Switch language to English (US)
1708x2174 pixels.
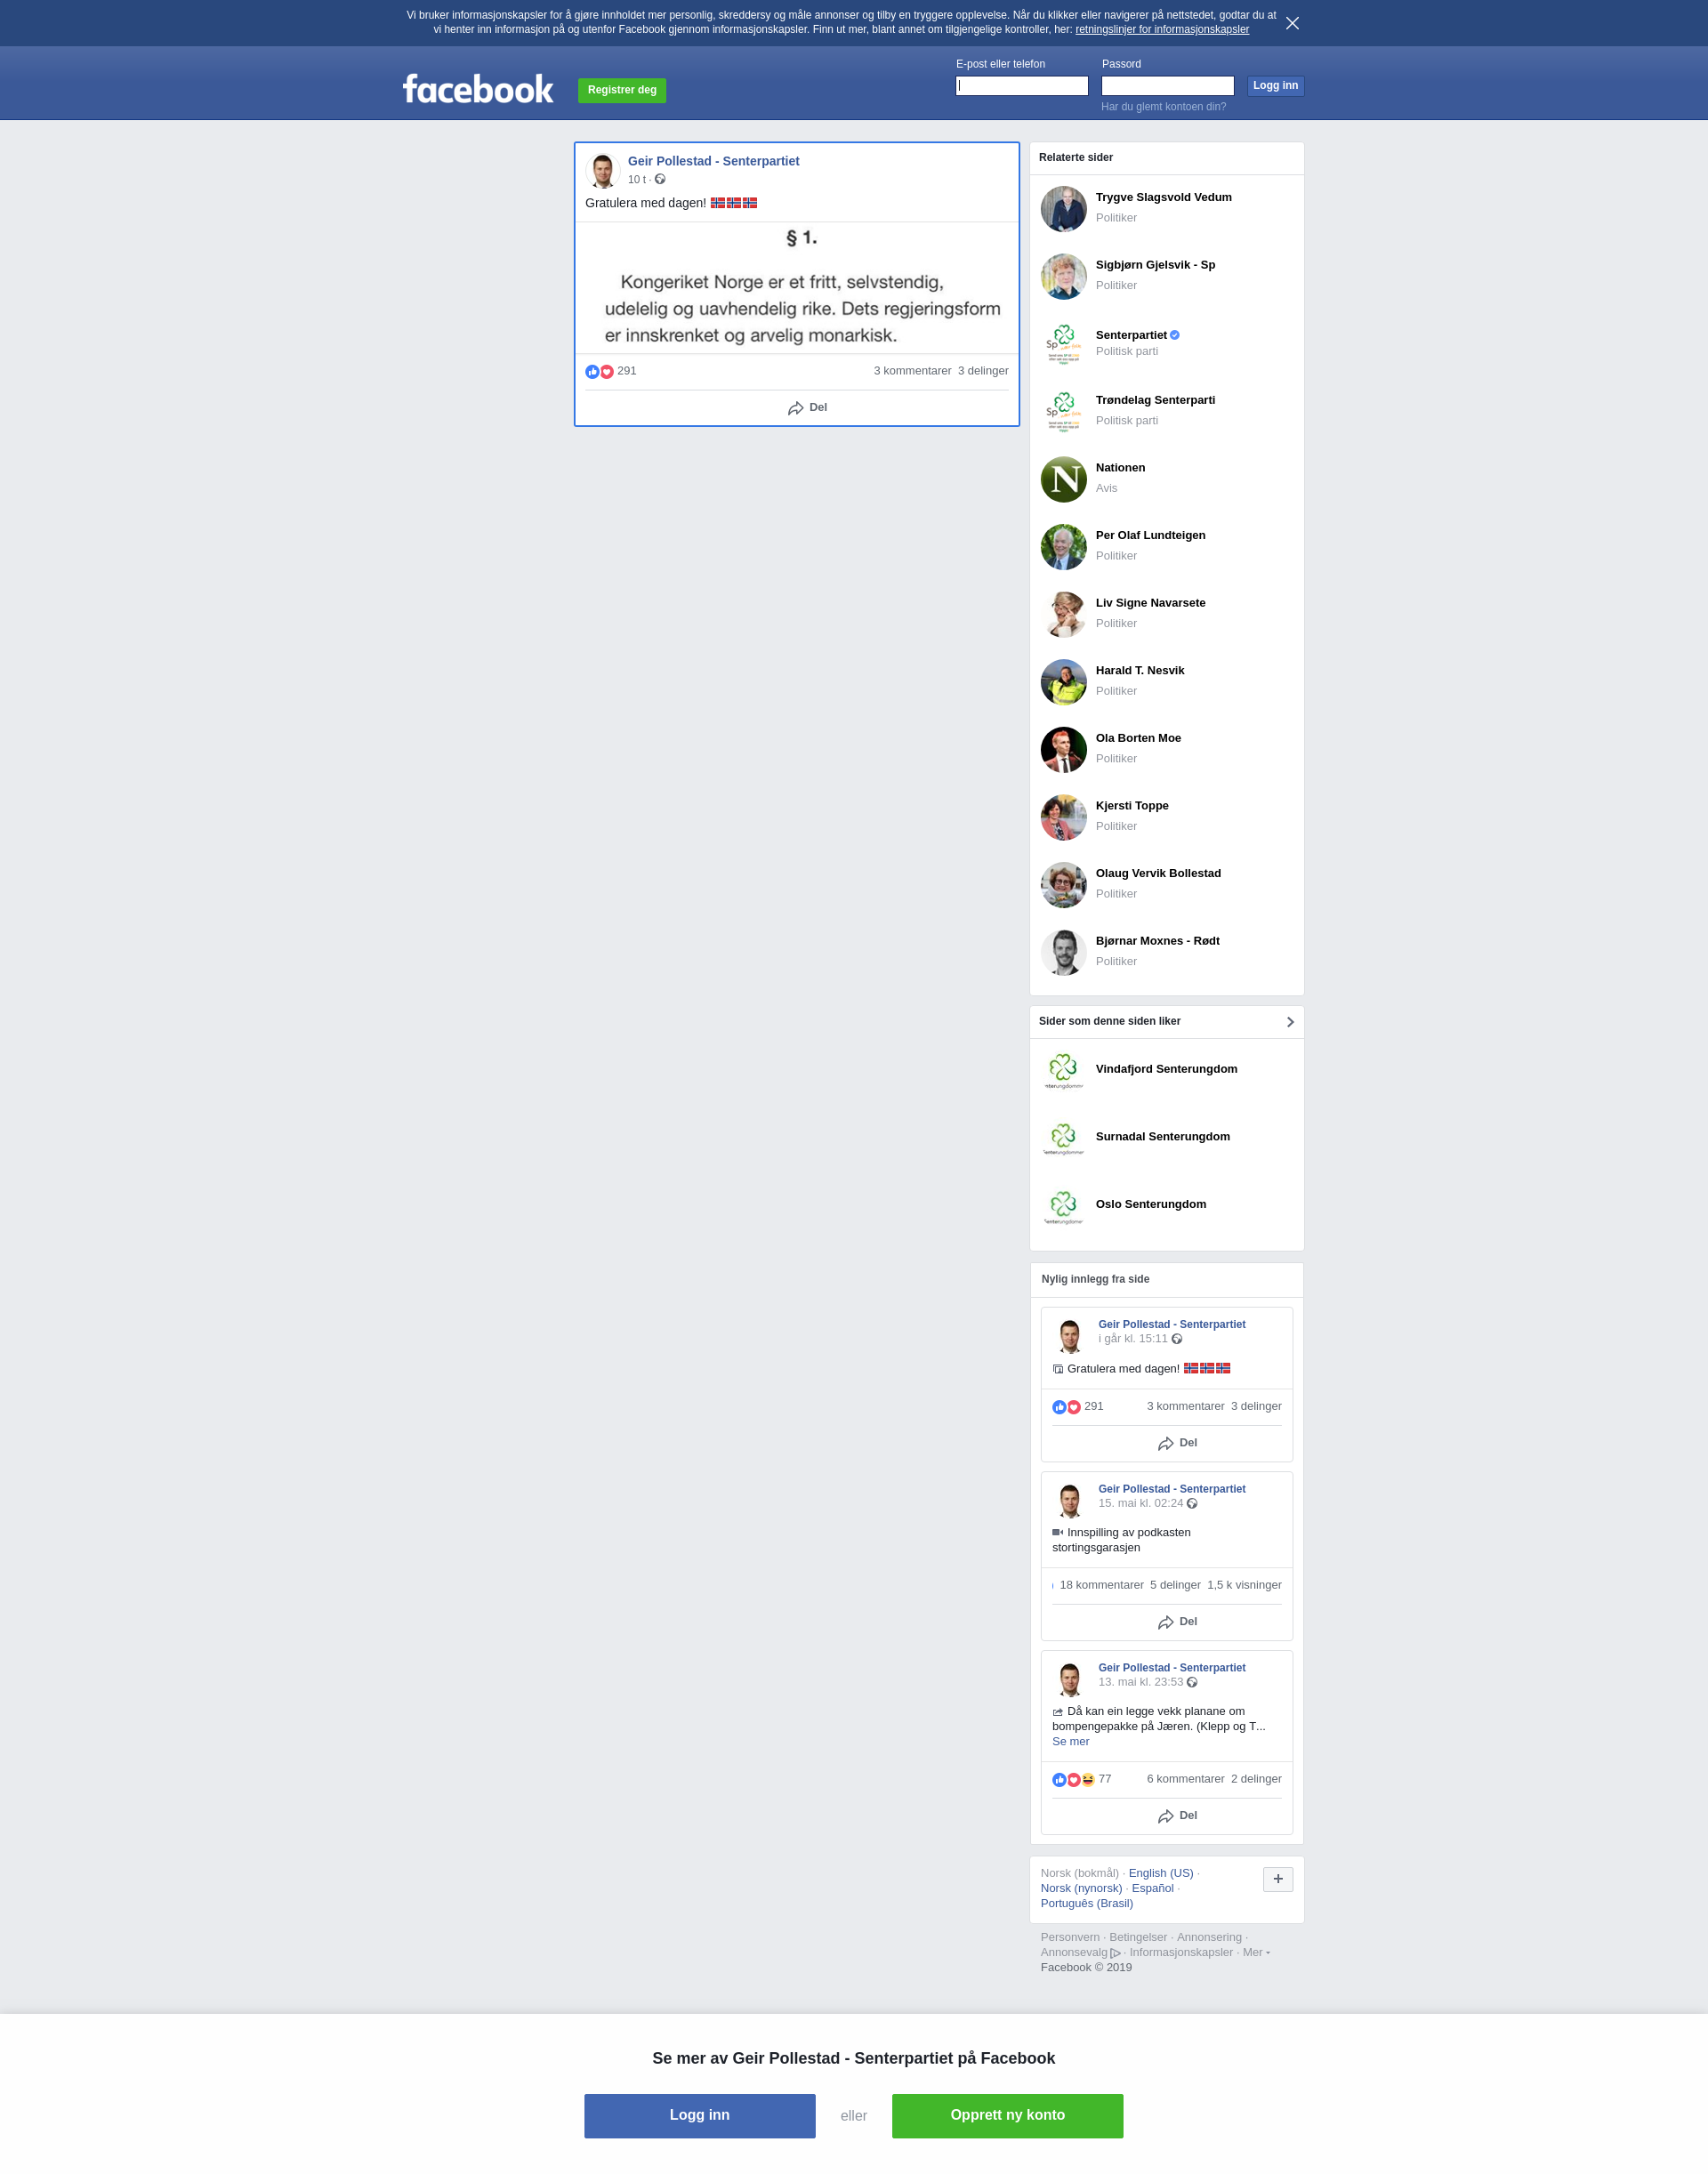(1160, 1873)
